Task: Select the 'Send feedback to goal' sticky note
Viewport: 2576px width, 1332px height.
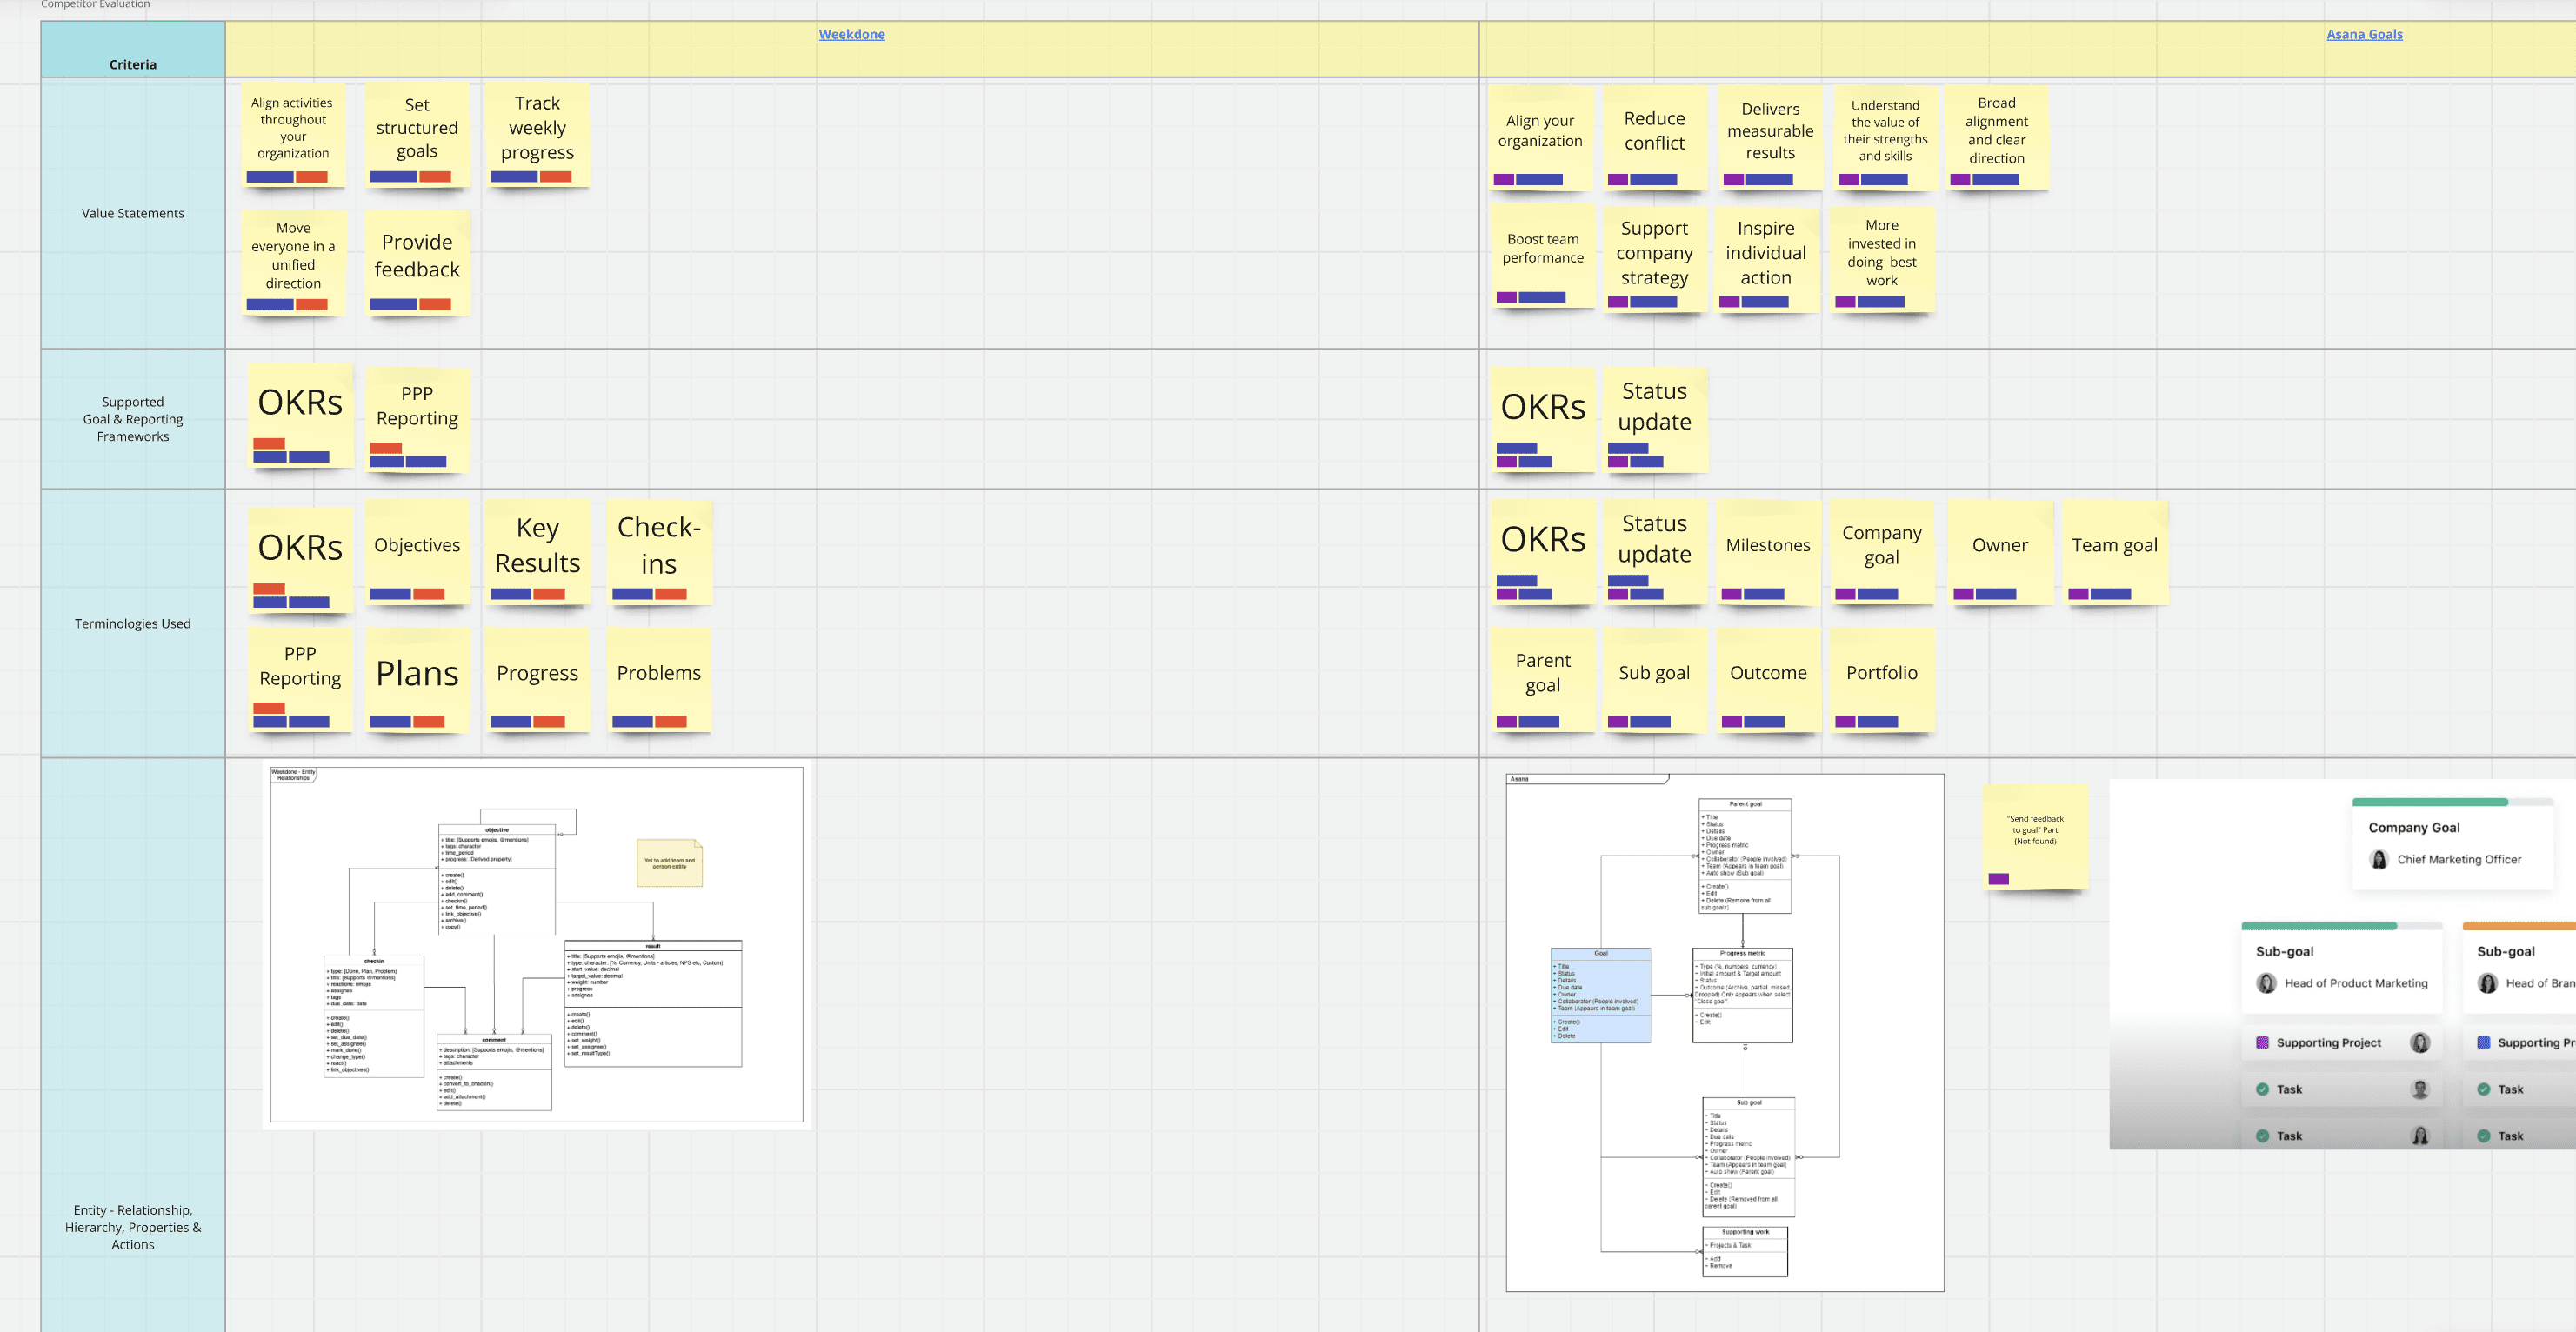Action: point(2035,837)
